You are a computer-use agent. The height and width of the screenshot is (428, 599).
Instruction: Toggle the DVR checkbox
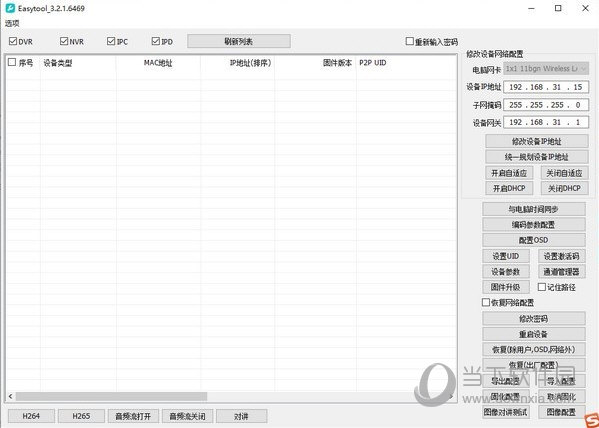[13, 41]
